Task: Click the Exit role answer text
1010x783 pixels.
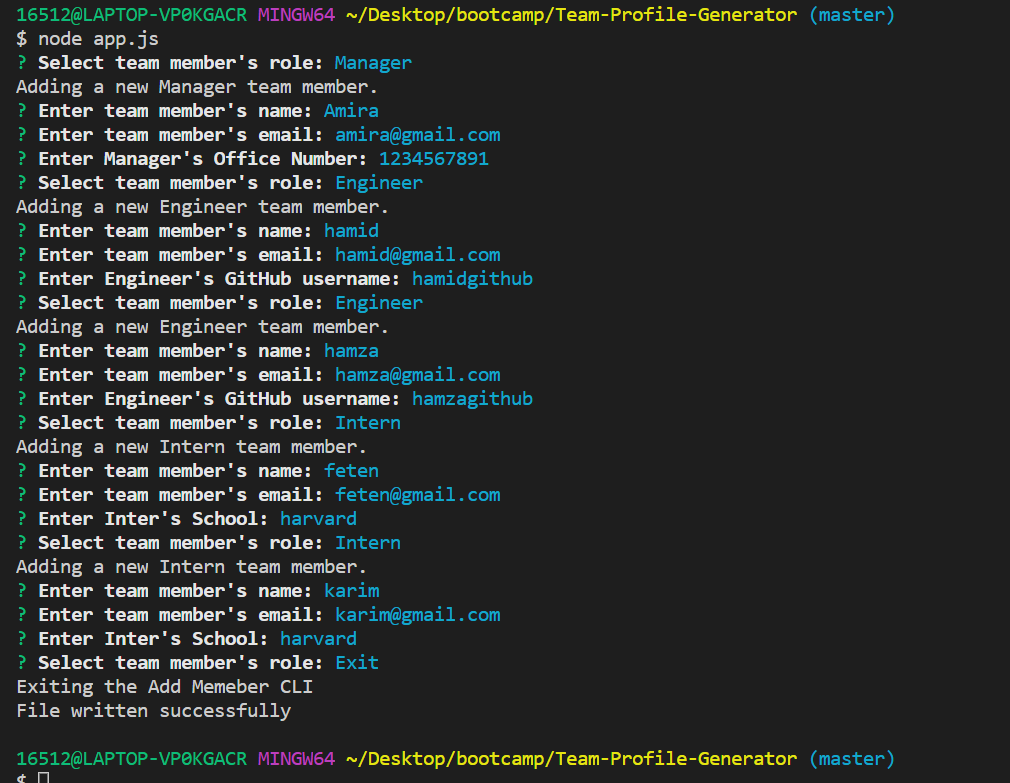Action: tap(356, 662)
